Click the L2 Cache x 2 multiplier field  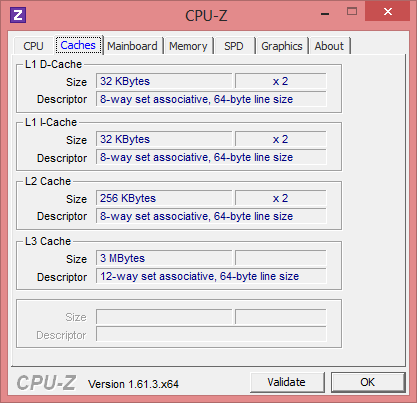(281, 198)
